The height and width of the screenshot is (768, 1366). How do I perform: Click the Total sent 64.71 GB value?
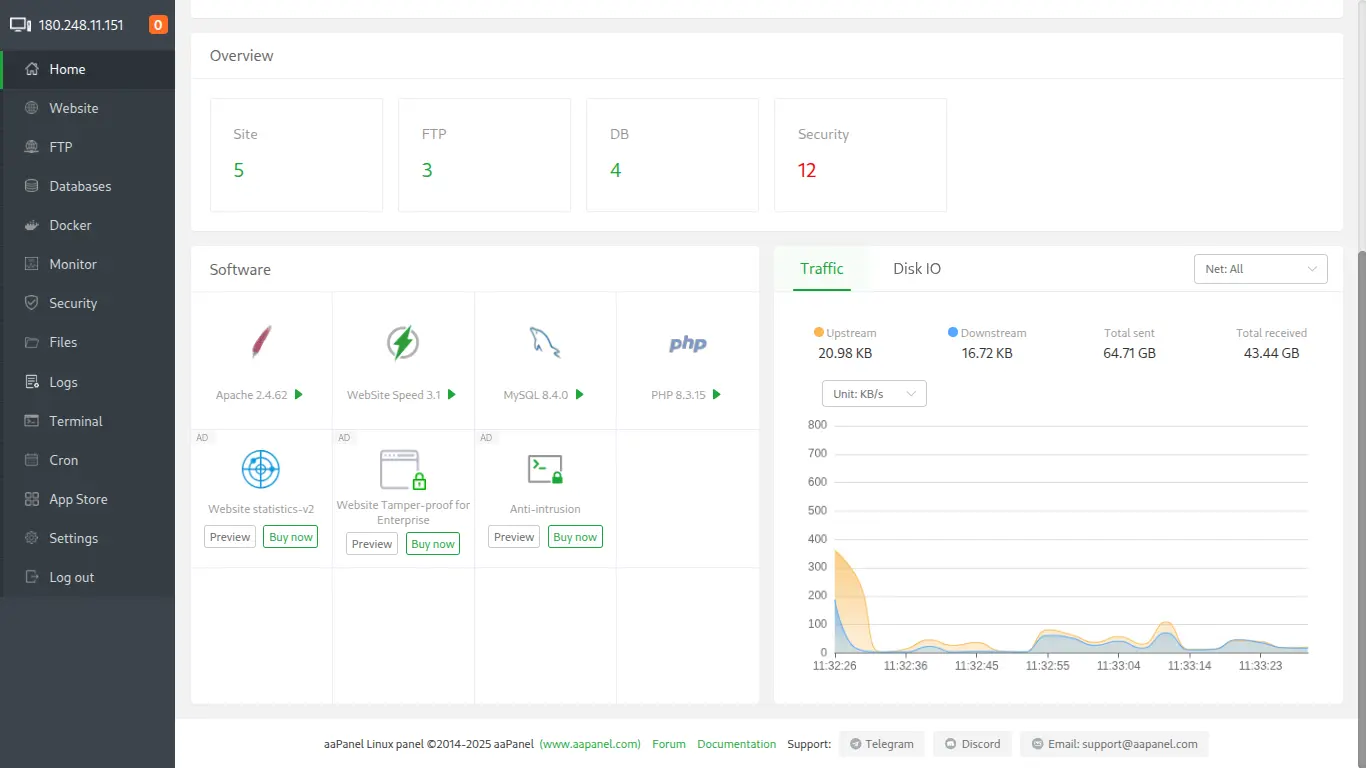pos(1129,353)
